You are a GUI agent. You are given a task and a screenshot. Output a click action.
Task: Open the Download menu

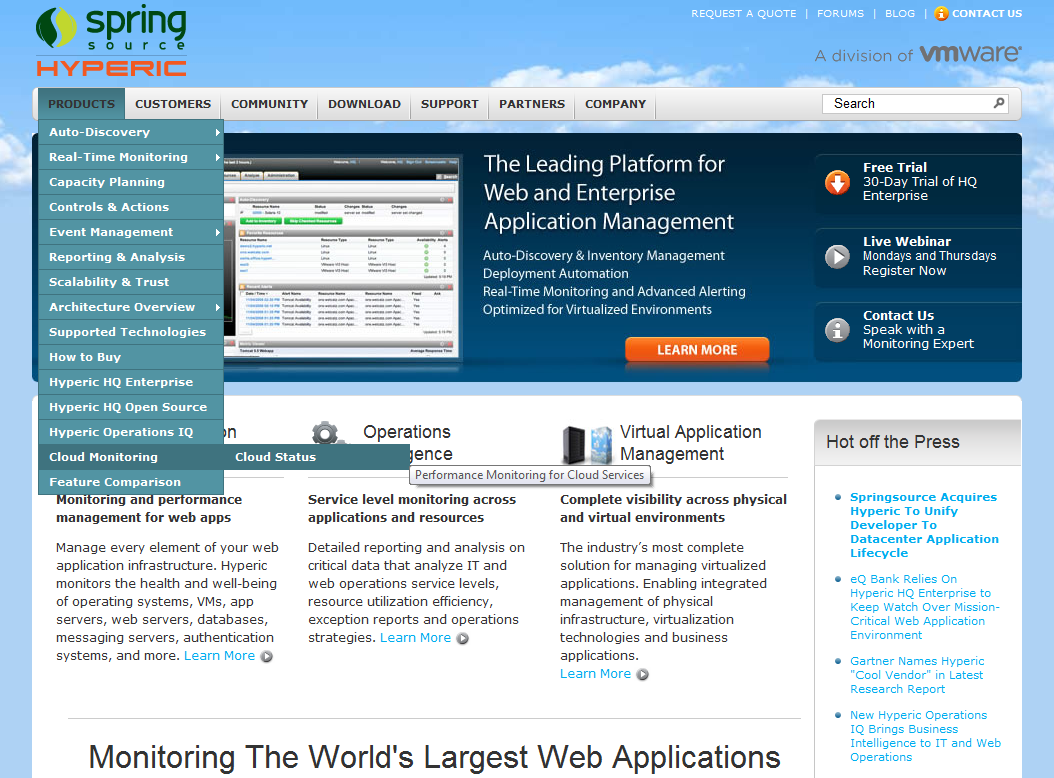click(x=364, y=104)
